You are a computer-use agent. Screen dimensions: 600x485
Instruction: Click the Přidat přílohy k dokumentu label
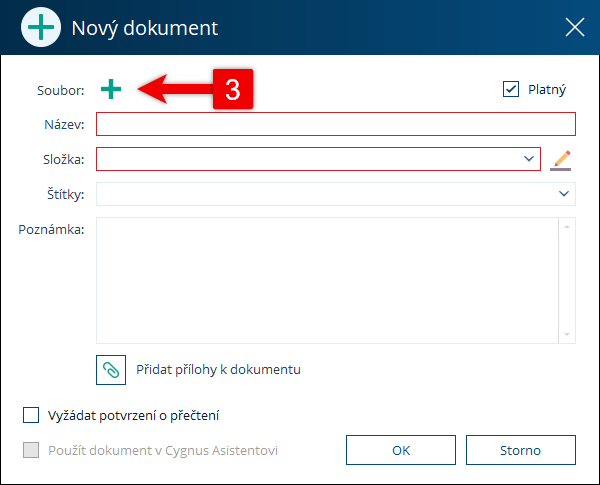click(x=218, y=370)
